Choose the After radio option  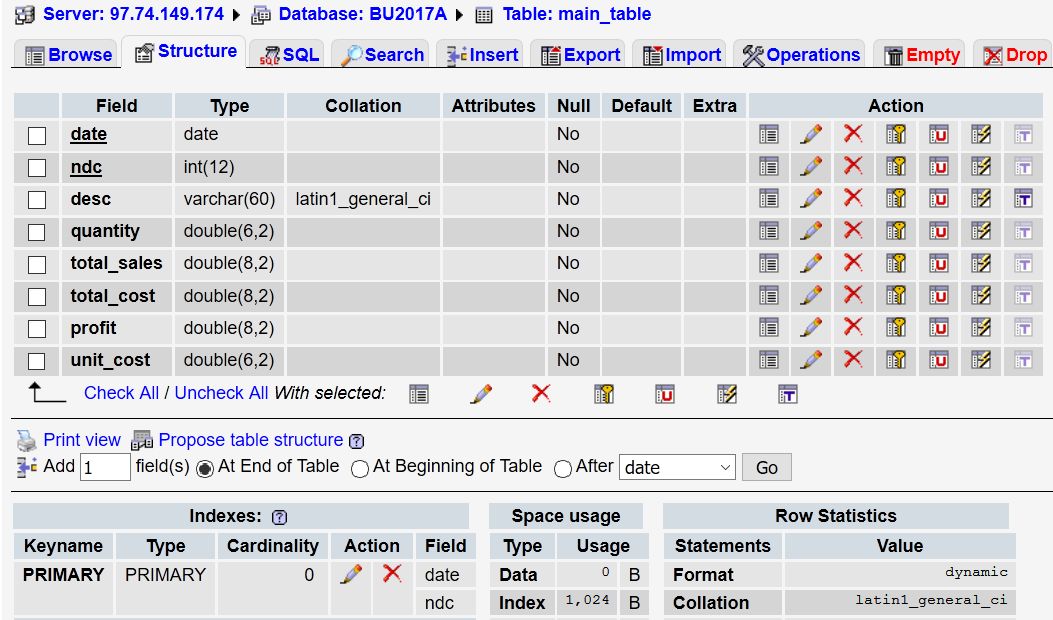pyautogui.click(x=563, y=468)
